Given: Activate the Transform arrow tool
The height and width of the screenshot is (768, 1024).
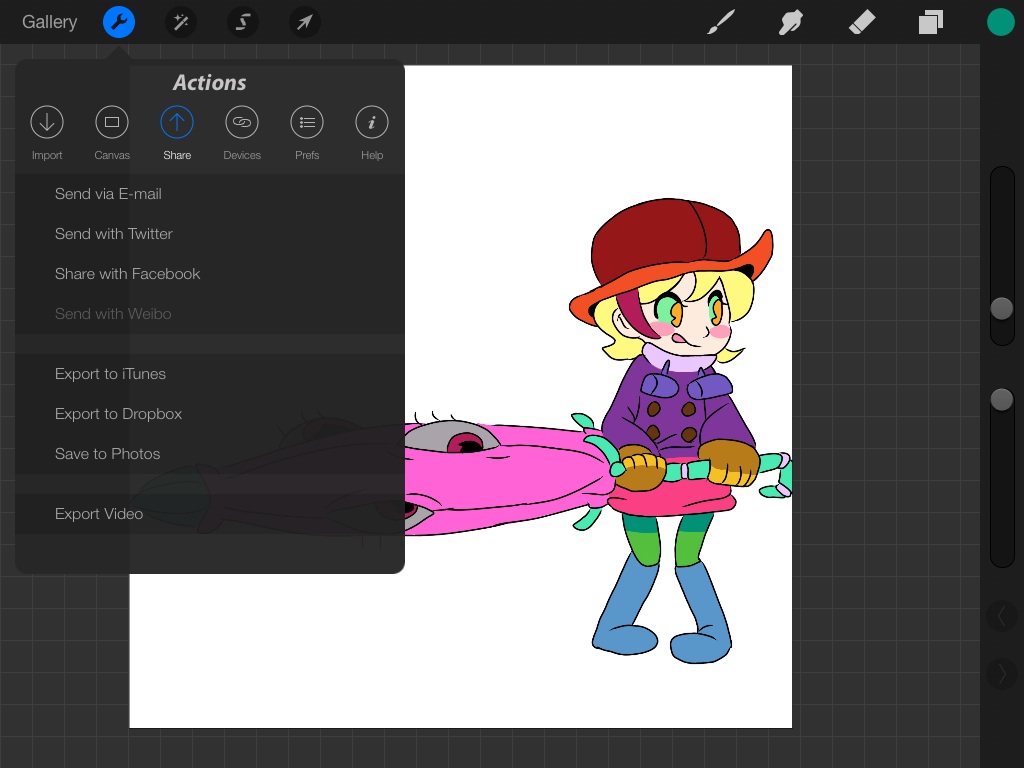Looking at the screenshot, I should pyautogui.click(x=305, y=22).
